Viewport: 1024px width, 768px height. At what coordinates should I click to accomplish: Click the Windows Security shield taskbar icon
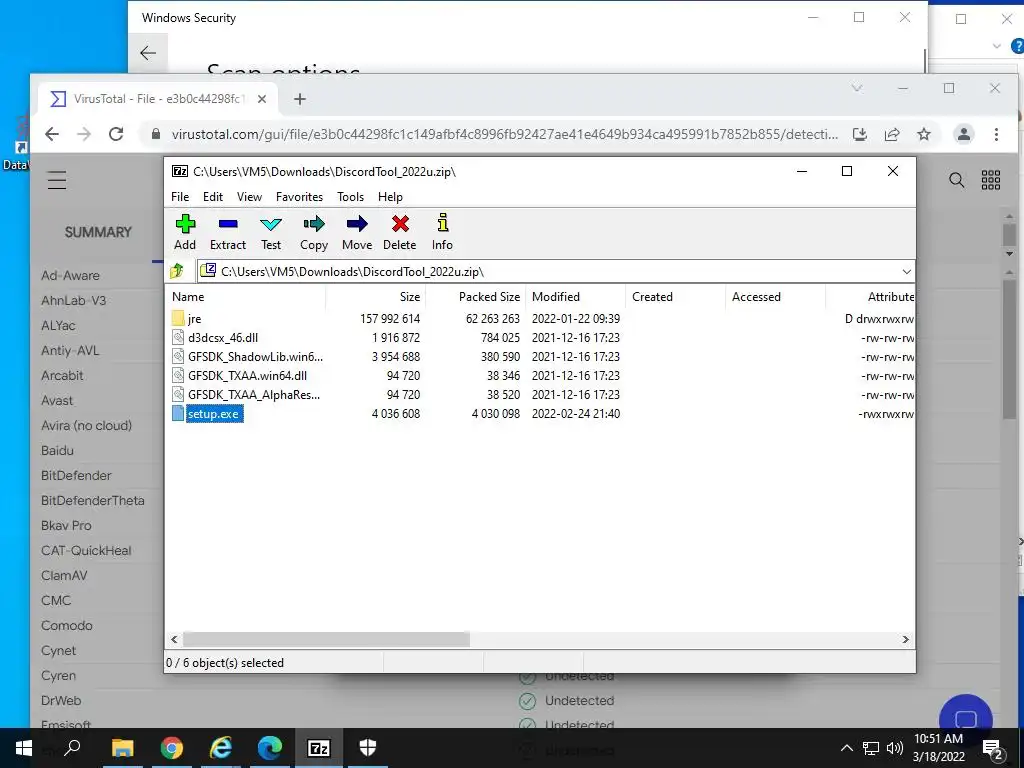tap(368, 748)
